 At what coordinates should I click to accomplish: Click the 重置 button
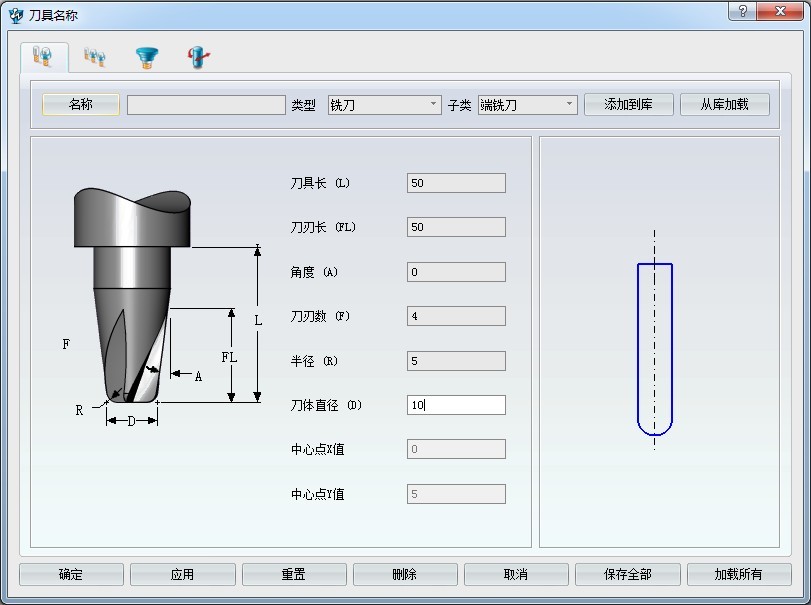pyautogui.click(x=294, y=574)
